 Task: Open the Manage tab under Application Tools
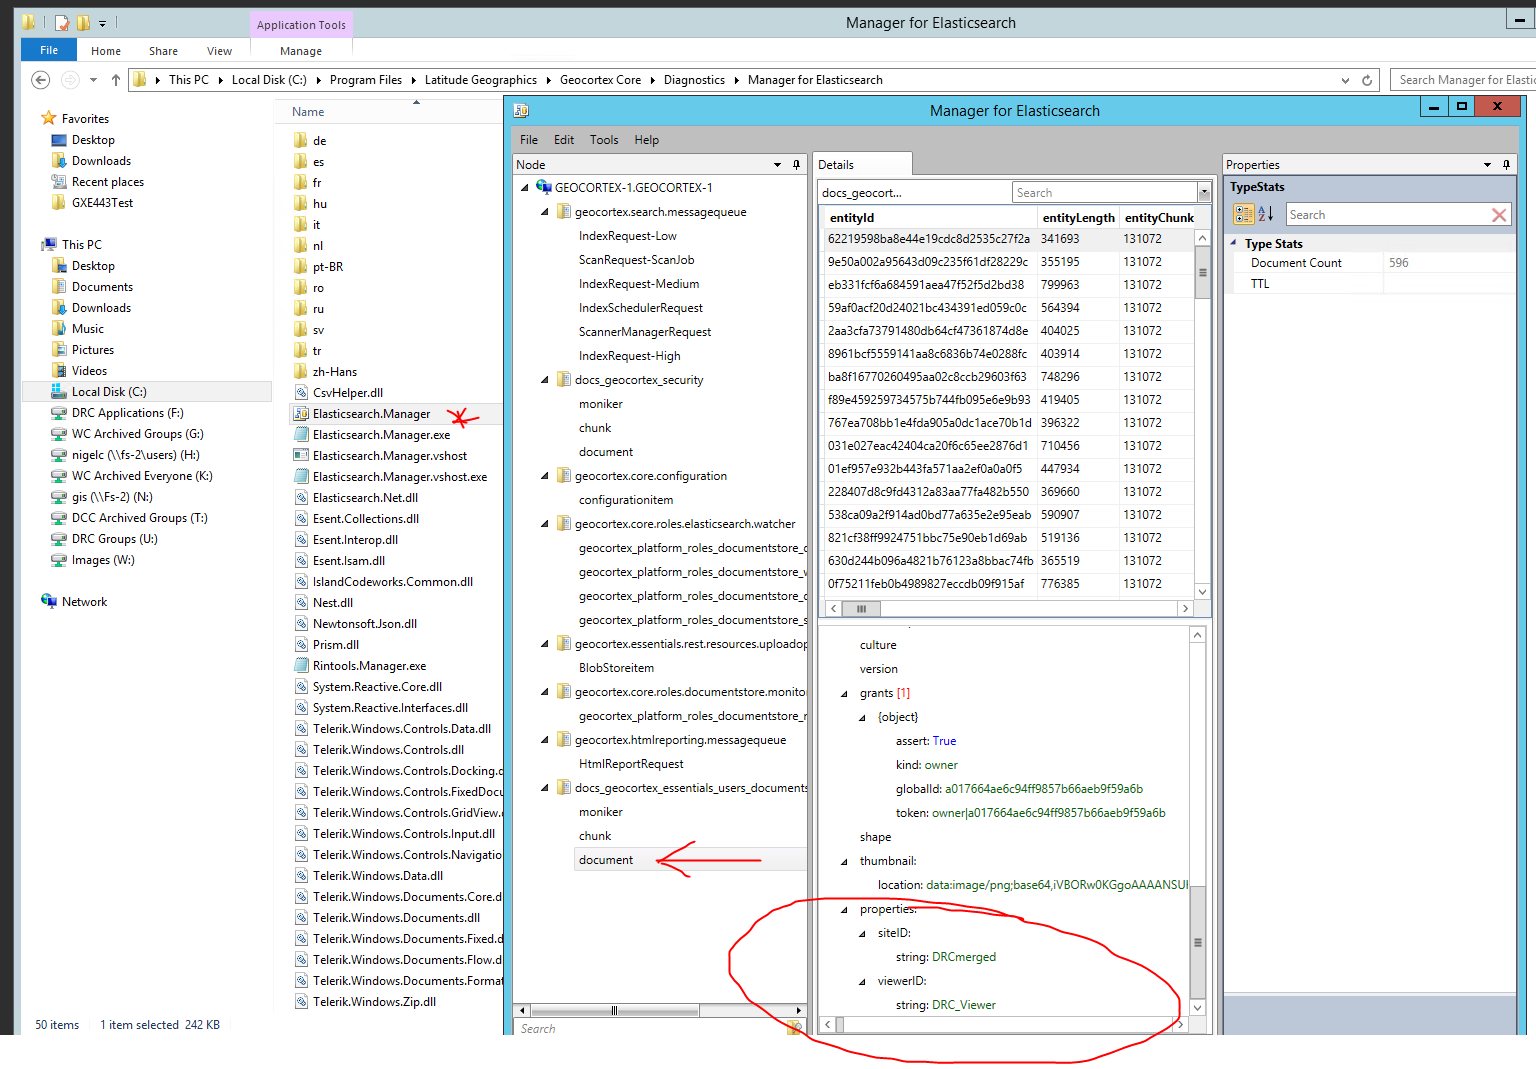click(x=301, y=51)
